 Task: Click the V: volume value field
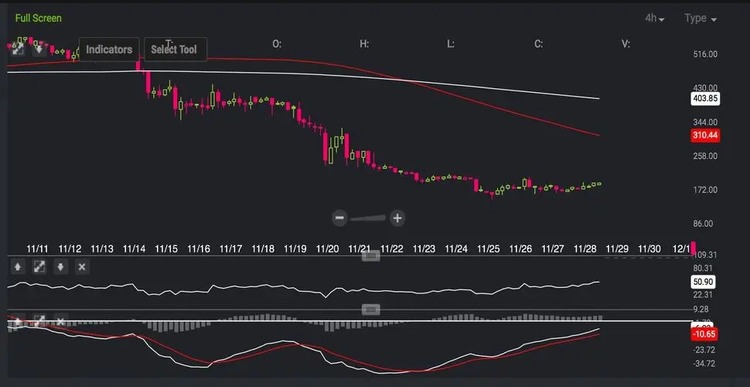[x=626, y=44]
